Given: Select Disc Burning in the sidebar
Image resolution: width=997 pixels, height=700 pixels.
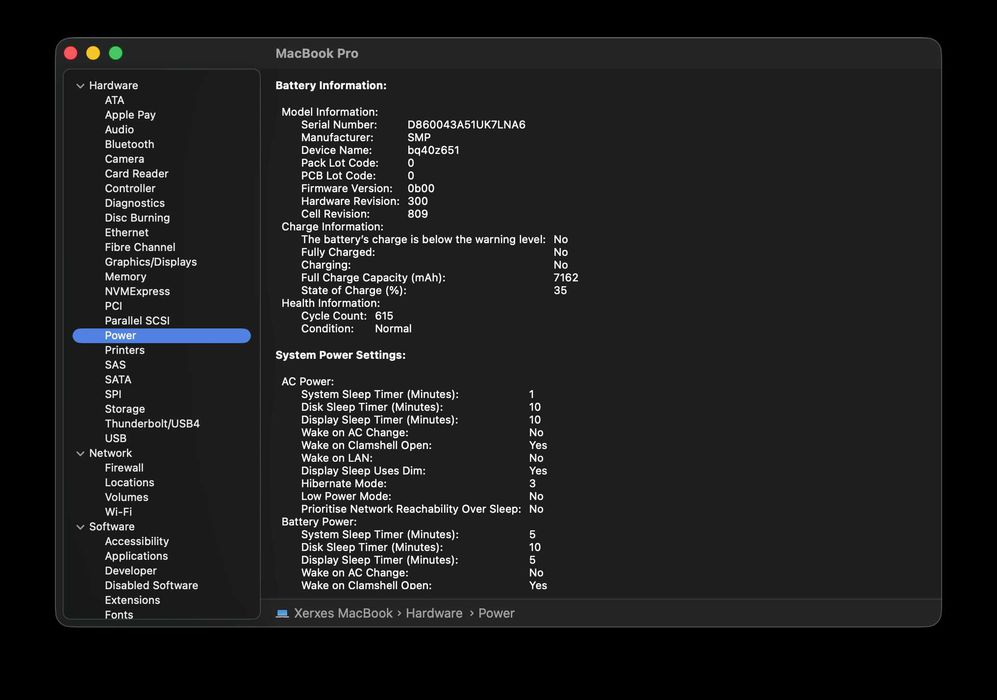Looking at the screenshot, I should coord(137,218).
